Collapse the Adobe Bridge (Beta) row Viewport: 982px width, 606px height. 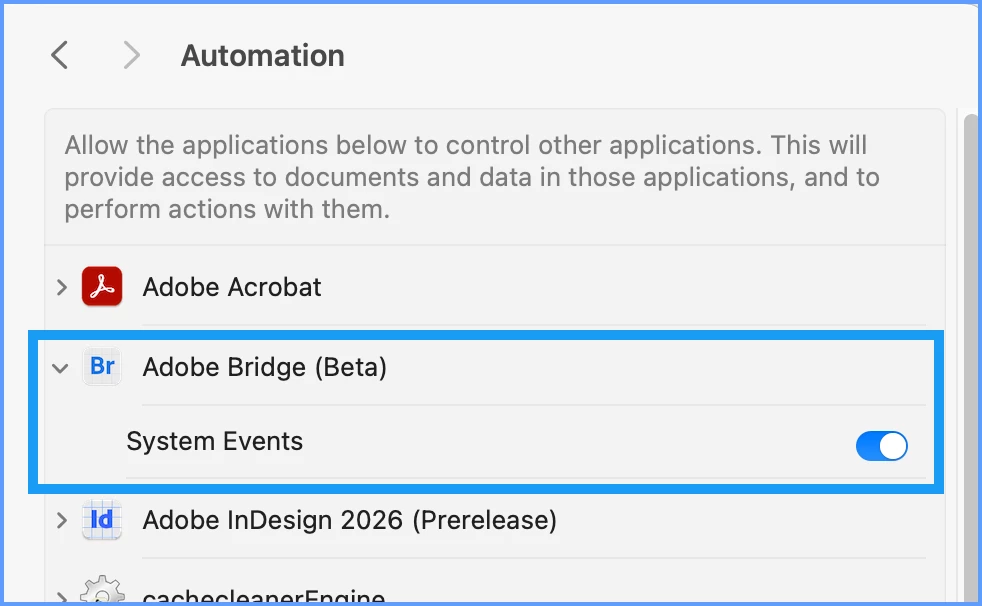pos(60,368)
